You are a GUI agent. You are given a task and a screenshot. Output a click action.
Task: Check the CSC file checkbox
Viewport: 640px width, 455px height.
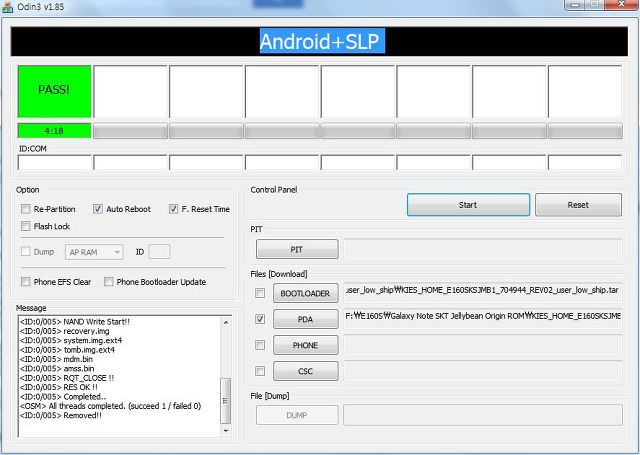point(260,371)
